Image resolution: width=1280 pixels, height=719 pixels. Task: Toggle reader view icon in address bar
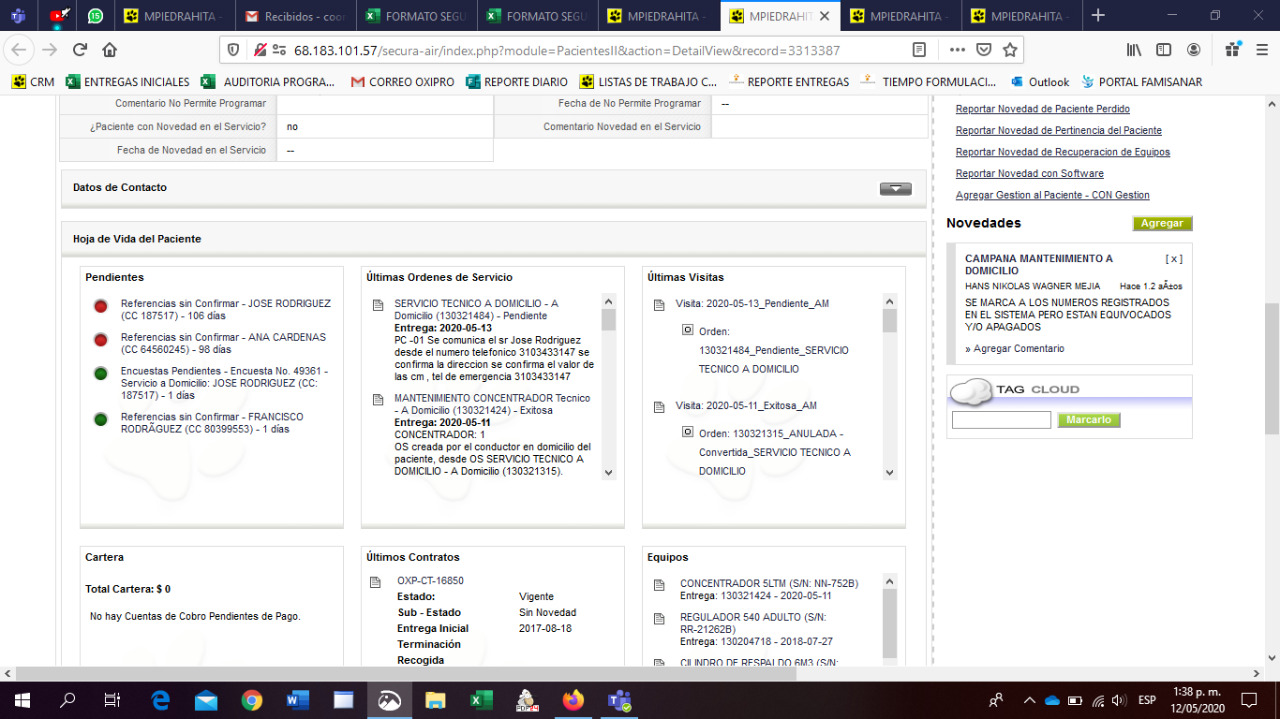coord(919,50)
